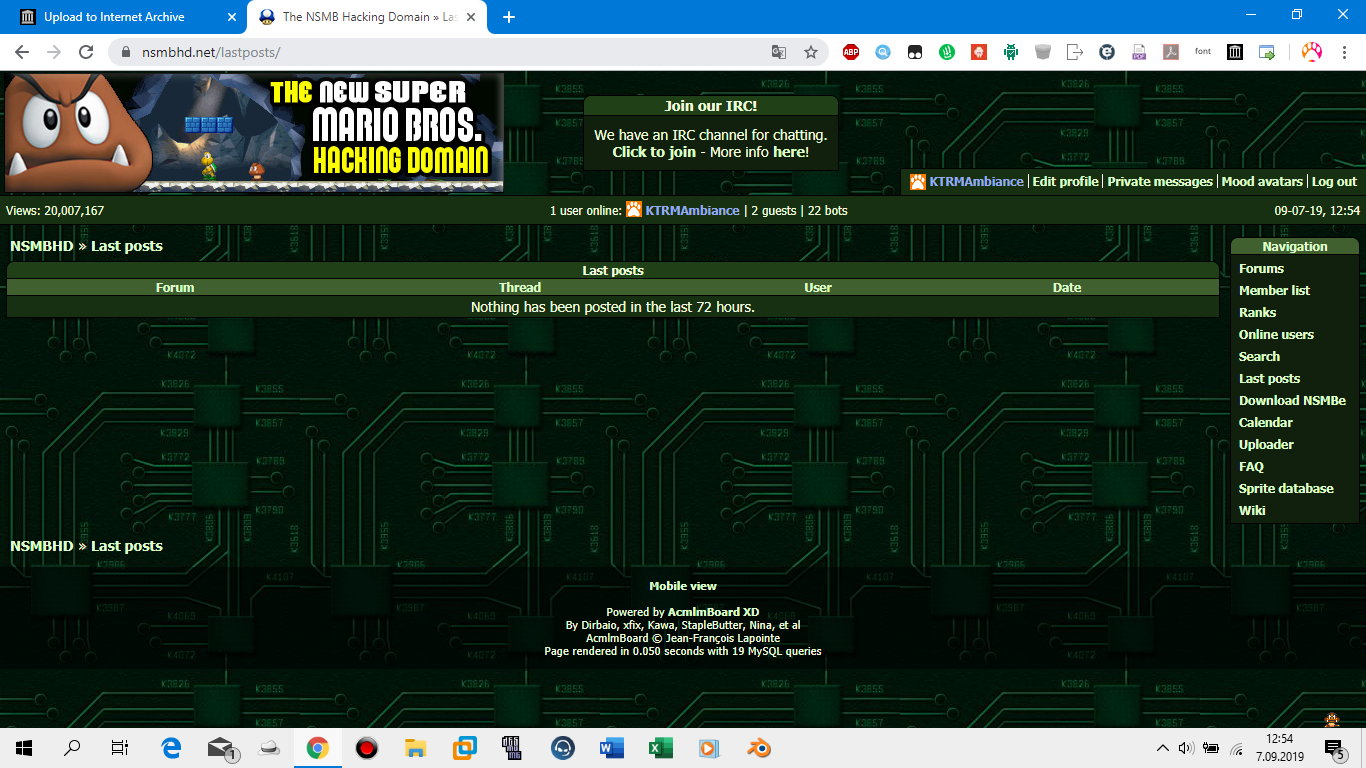Select Member list in the Navigation panel

(1274, 290)
